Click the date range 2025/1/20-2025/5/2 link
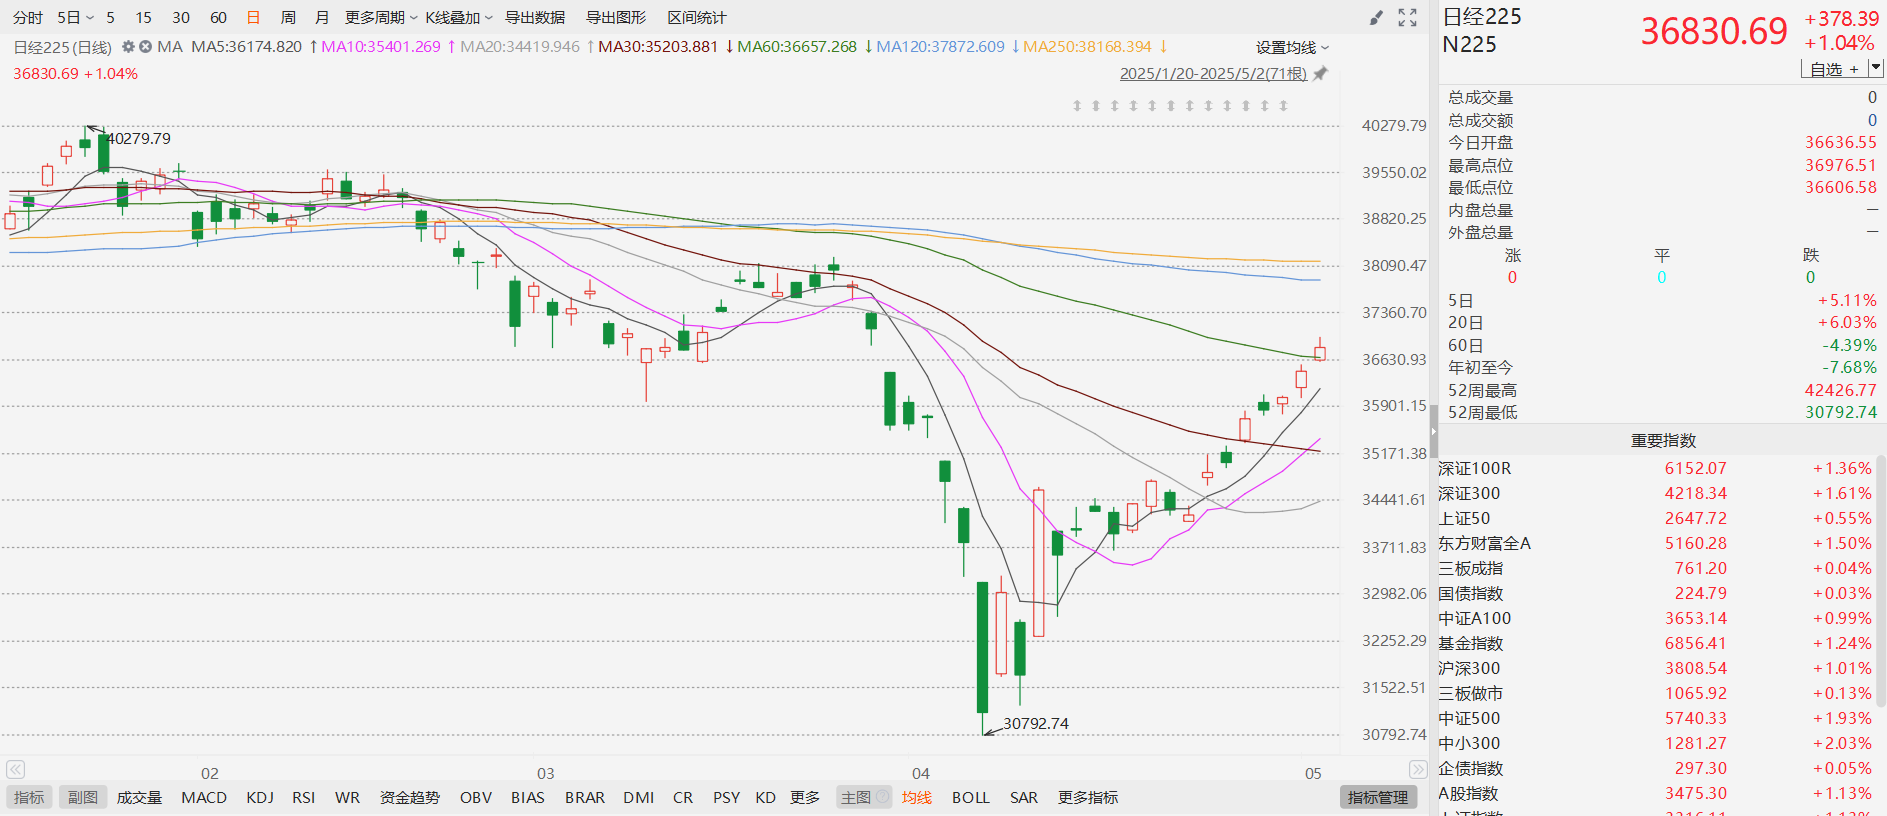Viewport: 1887px width, 816px height. coord(1213,74)
